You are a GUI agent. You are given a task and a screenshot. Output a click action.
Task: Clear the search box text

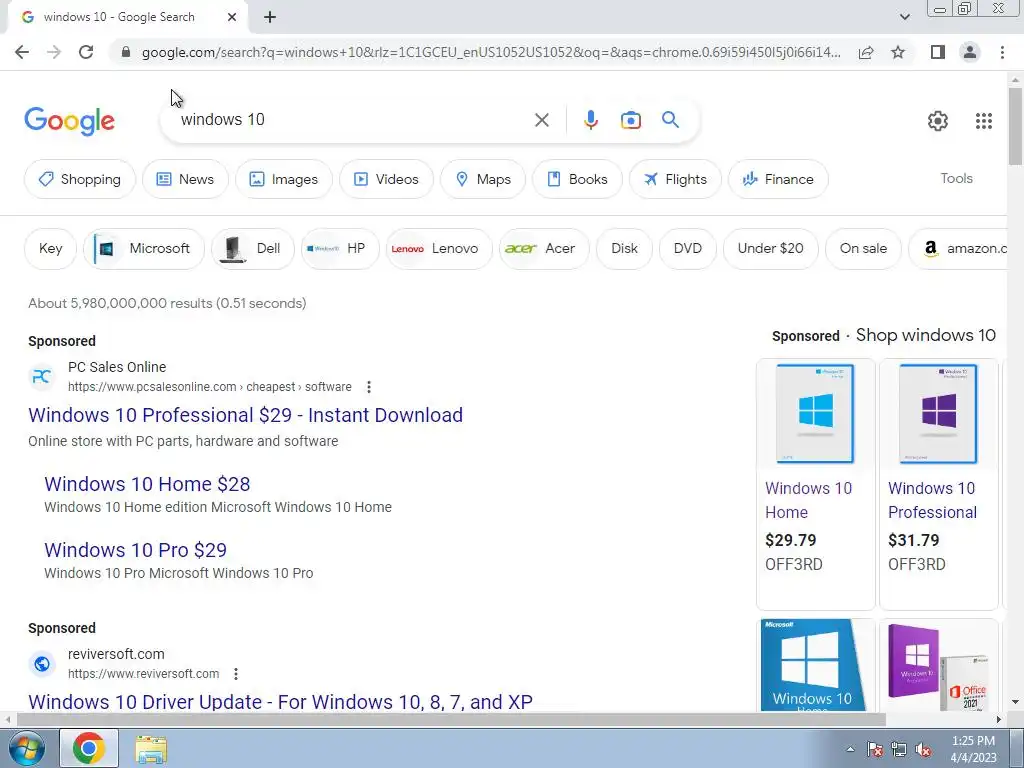pyautogui.click(x=541, y=120)
